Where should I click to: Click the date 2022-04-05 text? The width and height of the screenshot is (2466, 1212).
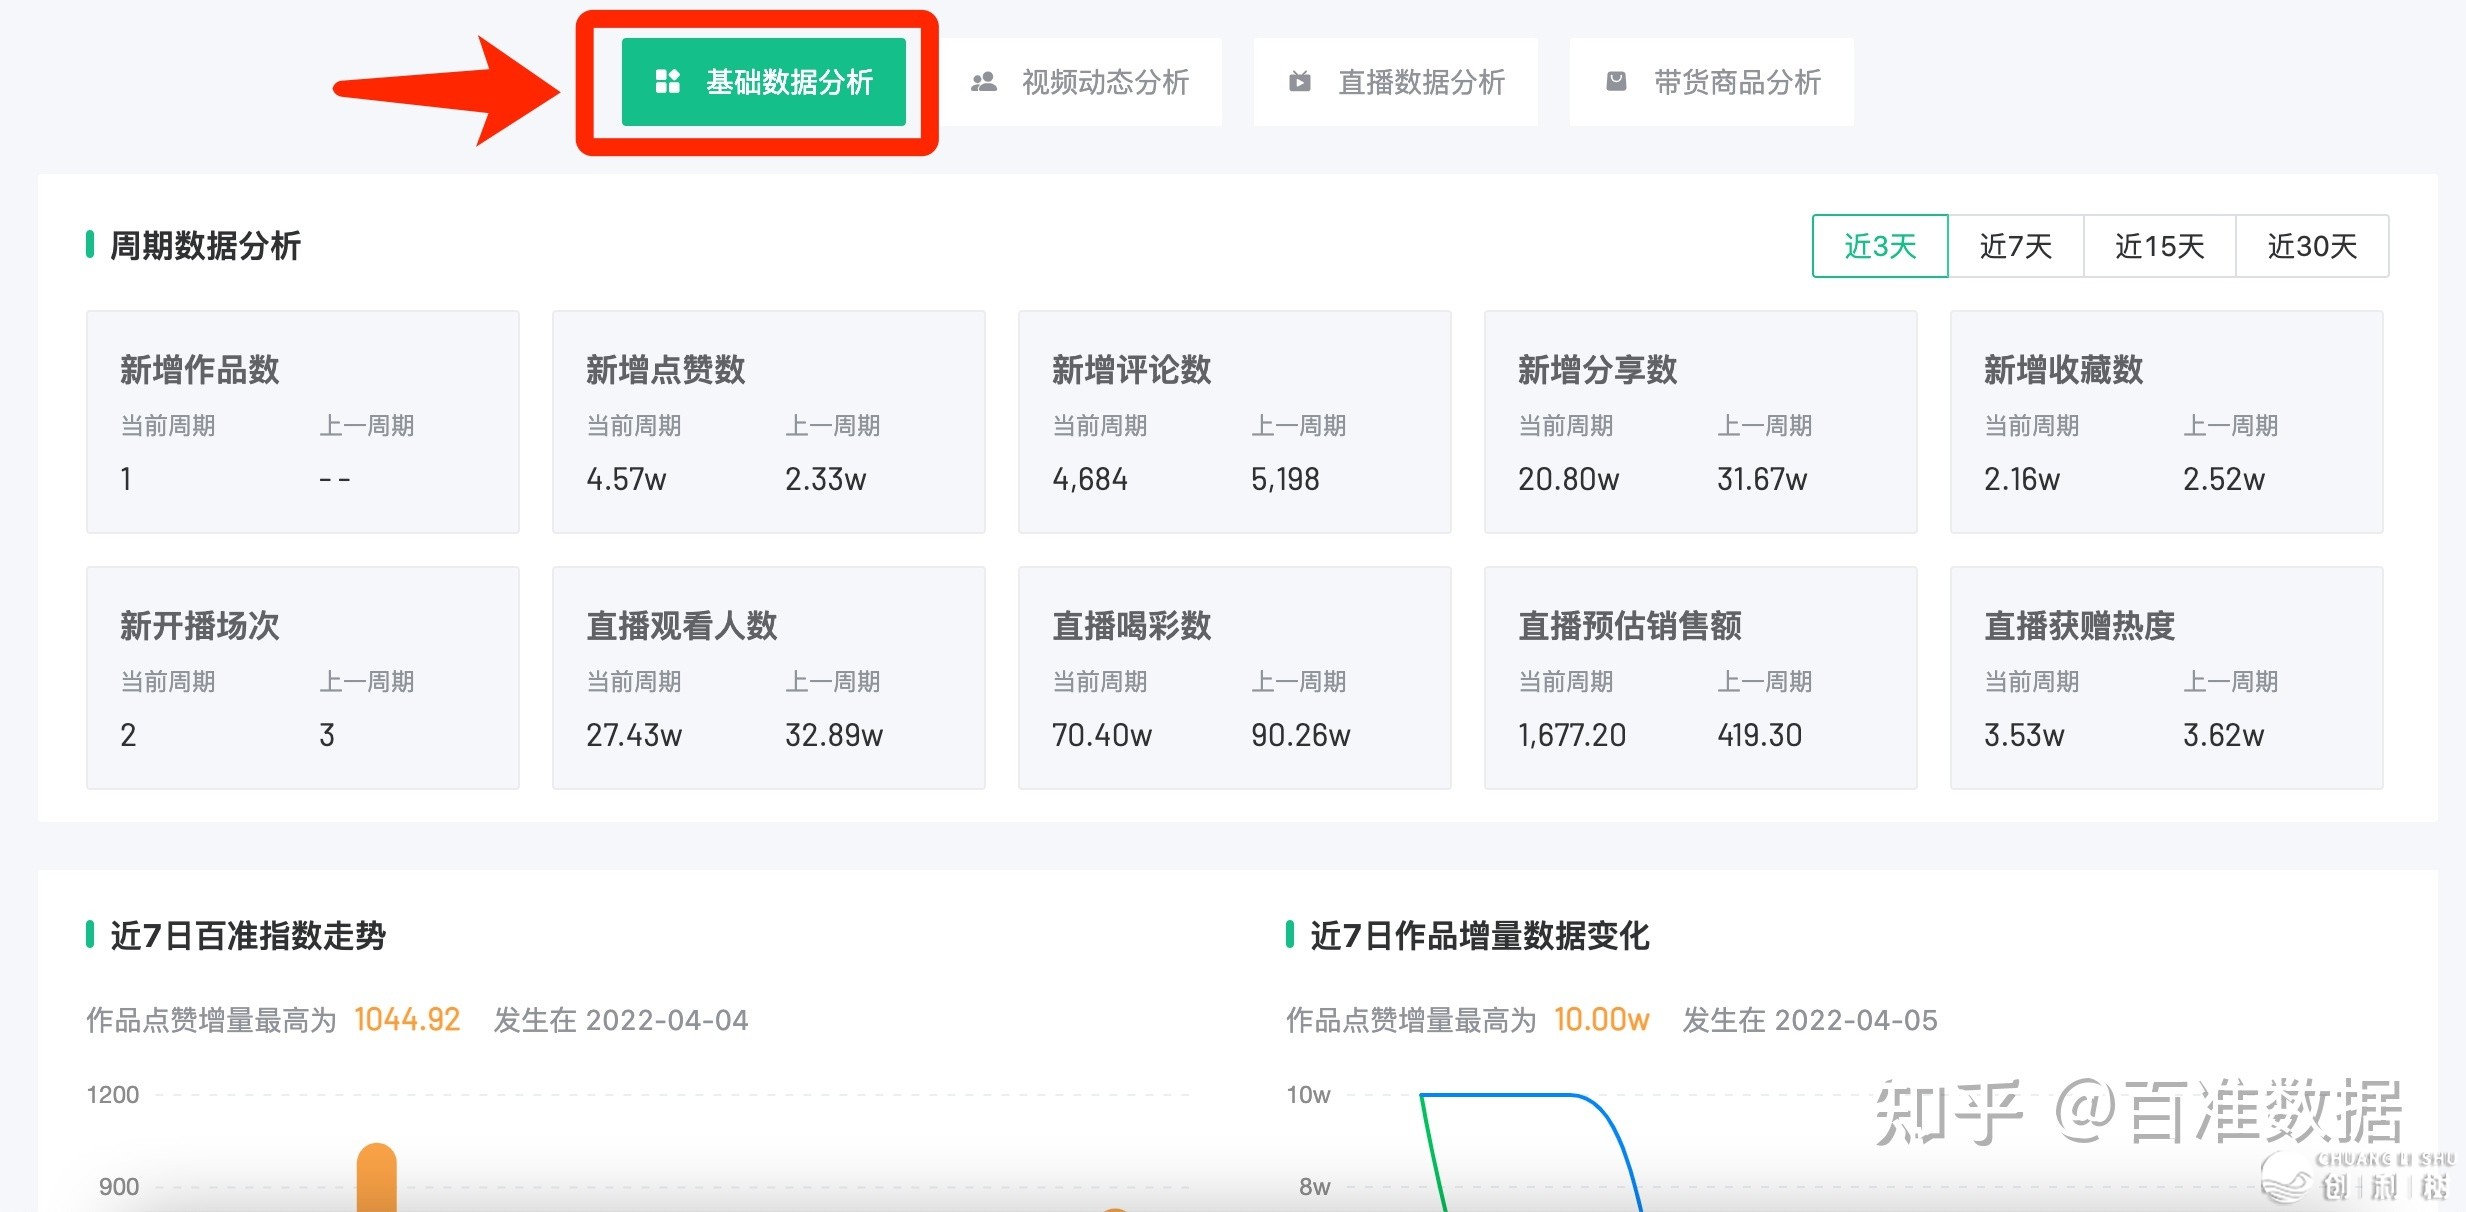1856,1020
